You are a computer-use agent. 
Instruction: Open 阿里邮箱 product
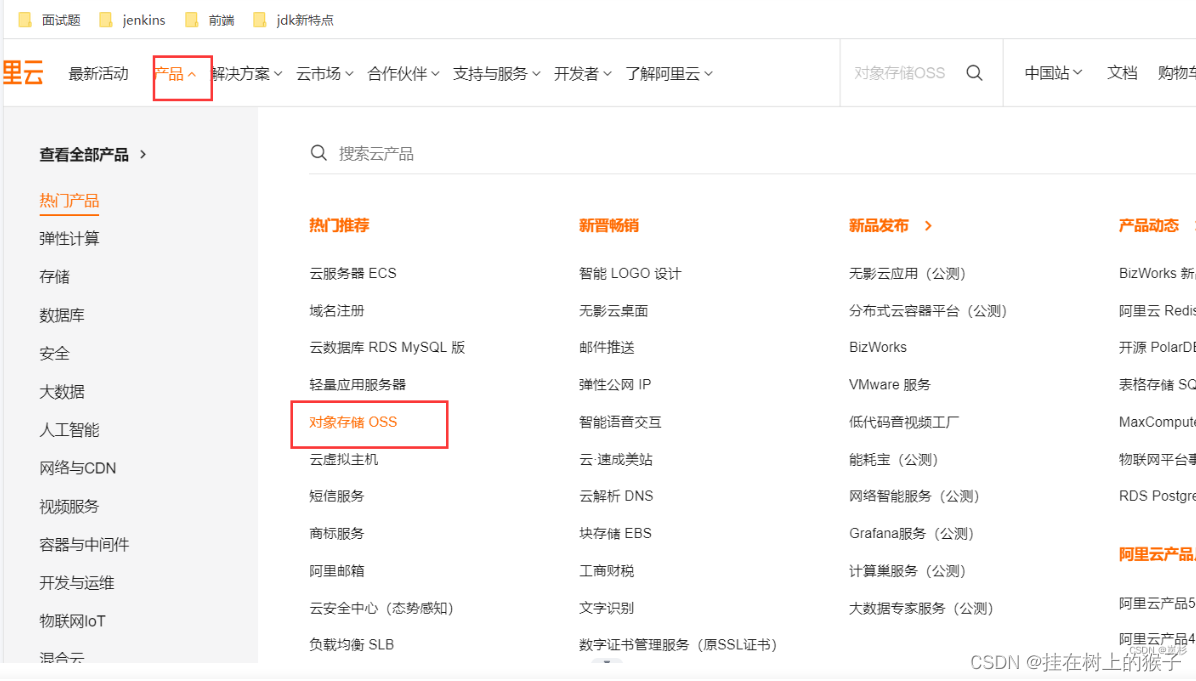tap(336, 570)
